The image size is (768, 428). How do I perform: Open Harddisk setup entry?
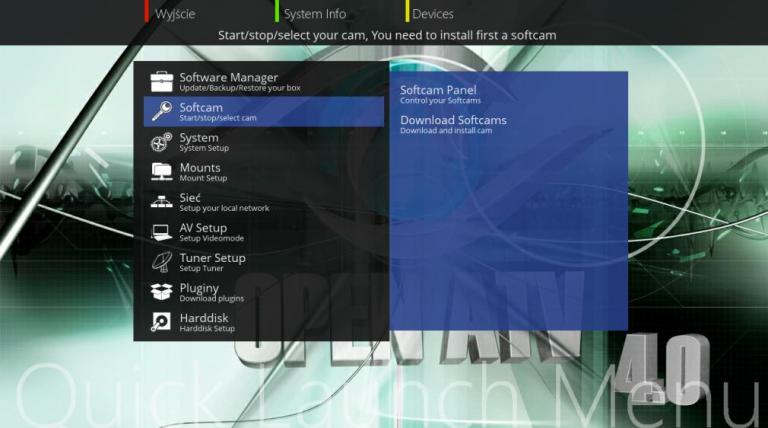coord(264,322)
